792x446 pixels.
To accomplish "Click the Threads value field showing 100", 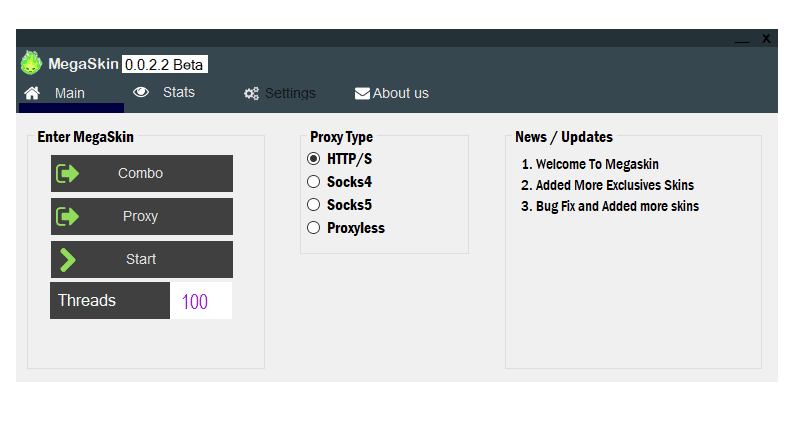I will 201,301.
